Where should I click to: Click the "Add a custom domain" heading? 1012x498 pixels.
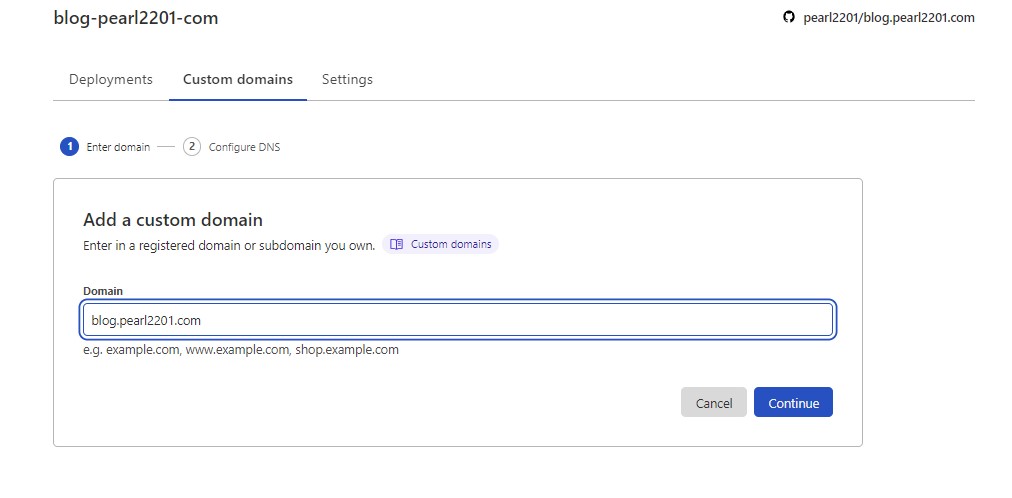(x=173, y=220)
